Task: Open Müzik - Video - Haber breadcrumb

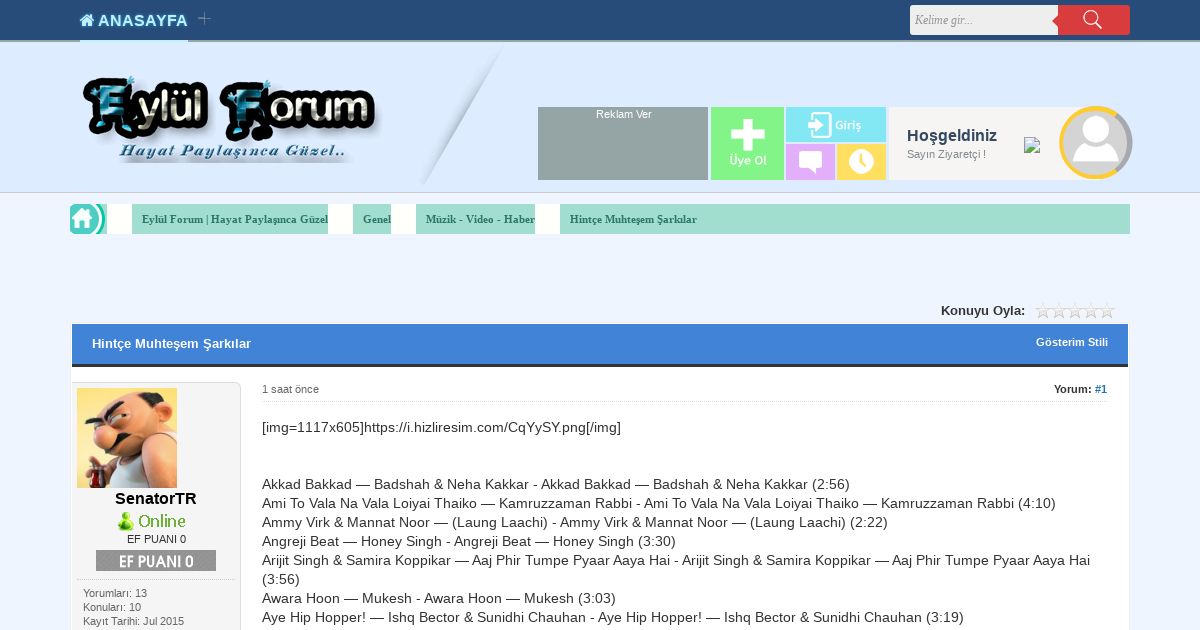Action: pos(480,219)
